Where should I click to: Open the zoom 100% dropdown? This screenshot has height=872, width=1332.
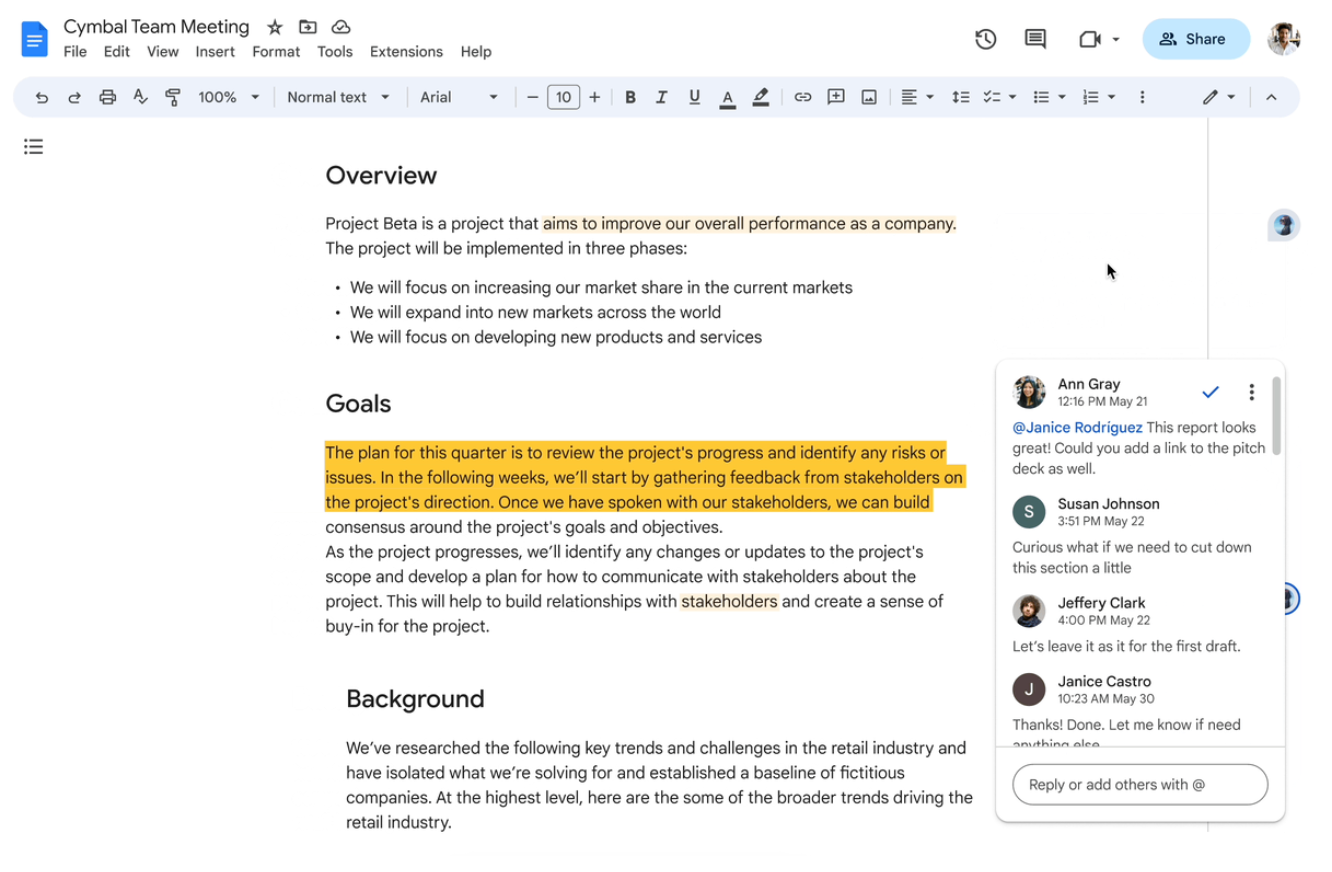tap(228, 97)
